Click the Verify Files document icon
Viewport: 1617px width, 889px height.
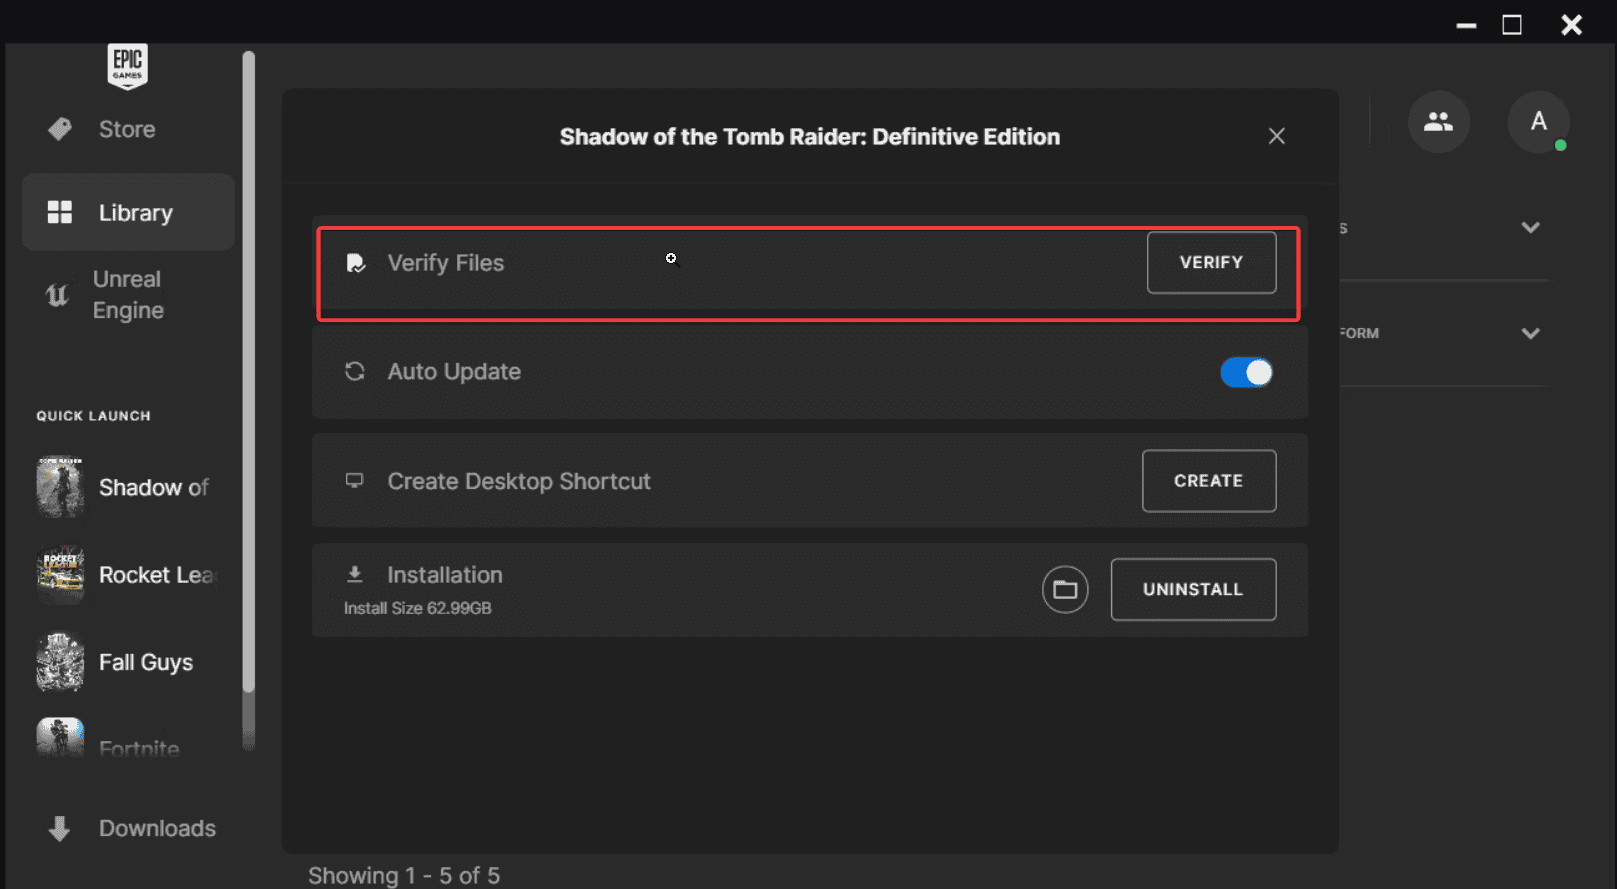[x=355, y=263]
